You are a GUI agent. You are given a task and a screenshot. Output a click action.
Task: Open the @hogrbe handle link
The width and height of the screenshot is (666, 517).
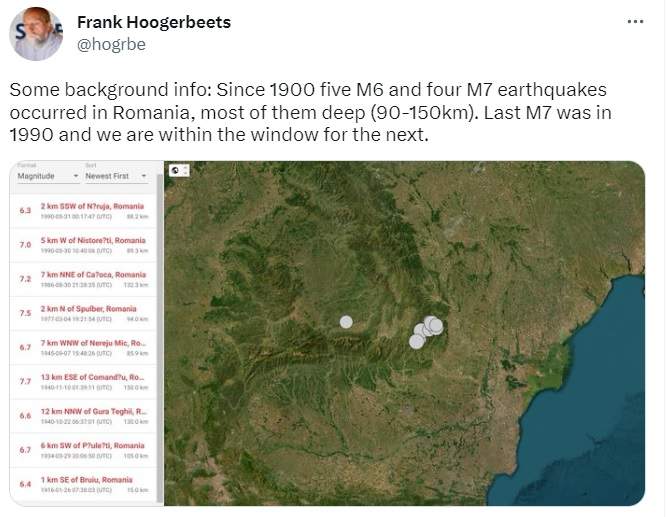(x=111, y=44)
